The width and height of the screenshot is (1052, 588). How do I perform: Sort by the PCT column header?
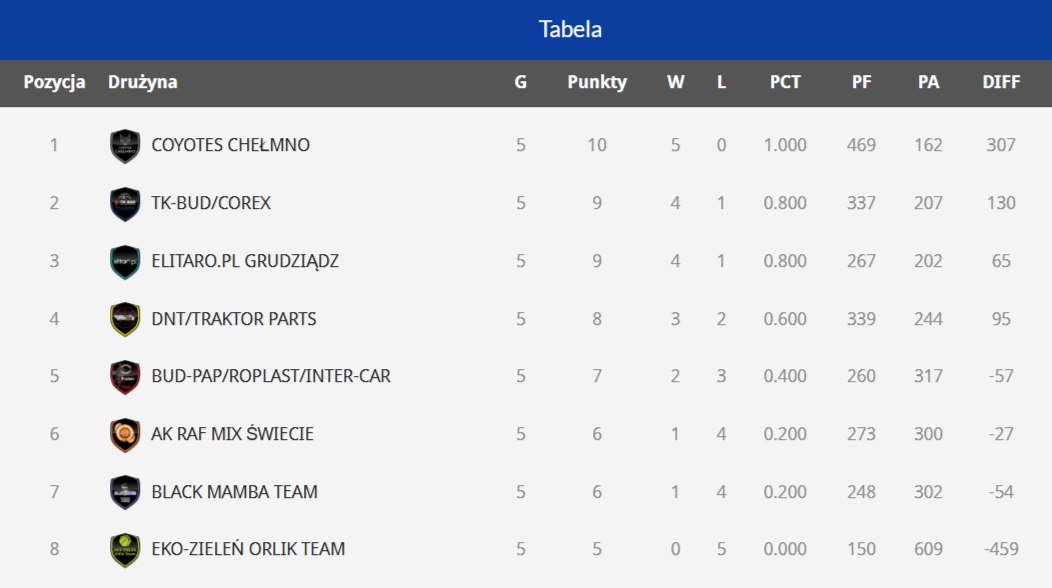pos(785,83)
